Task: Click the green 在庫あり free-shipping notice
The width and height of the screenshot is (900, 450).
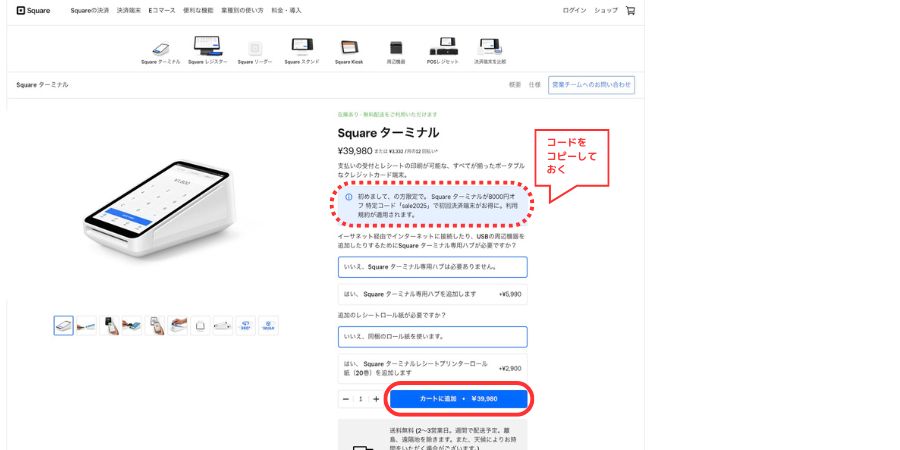Action: coord(387,115)
